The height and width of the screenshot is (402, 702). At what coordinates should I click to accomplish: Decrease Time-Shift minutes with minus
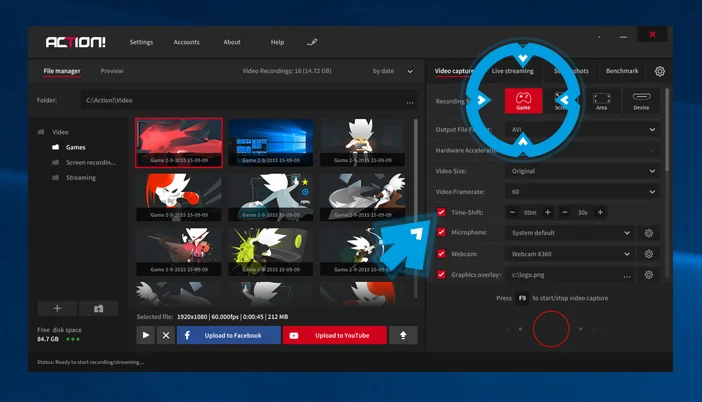click(513, 212)
